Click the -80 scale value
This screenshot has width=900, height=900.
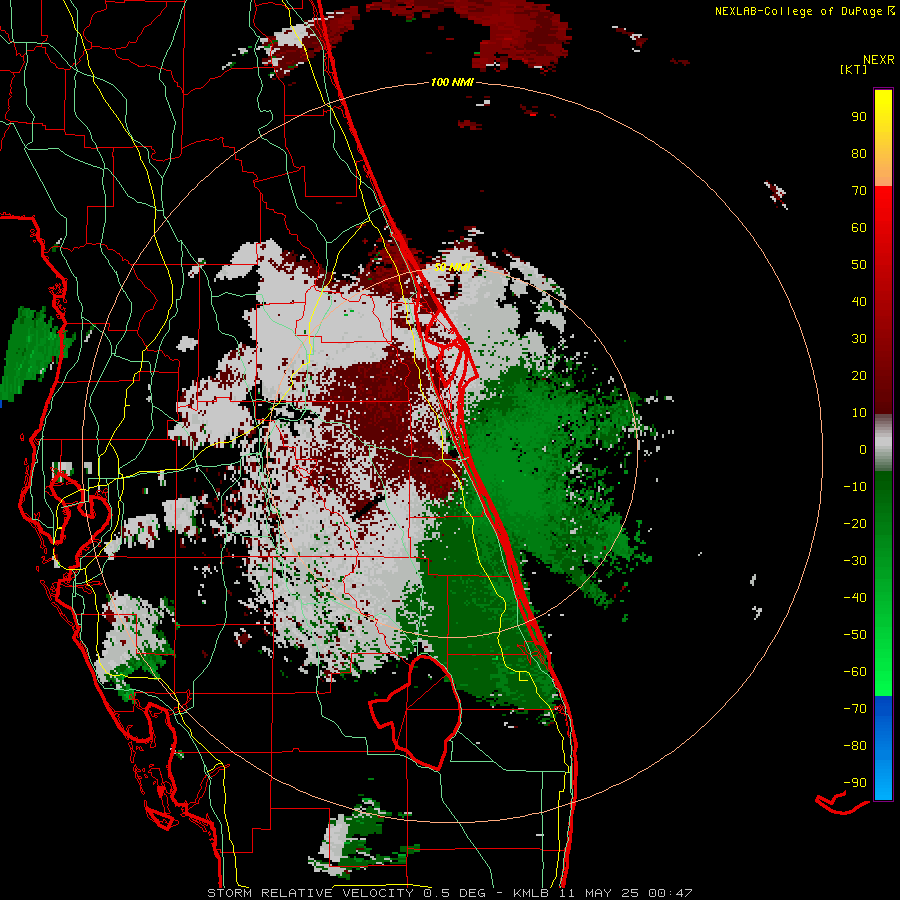pyautogui.click(x=855, y=746)
